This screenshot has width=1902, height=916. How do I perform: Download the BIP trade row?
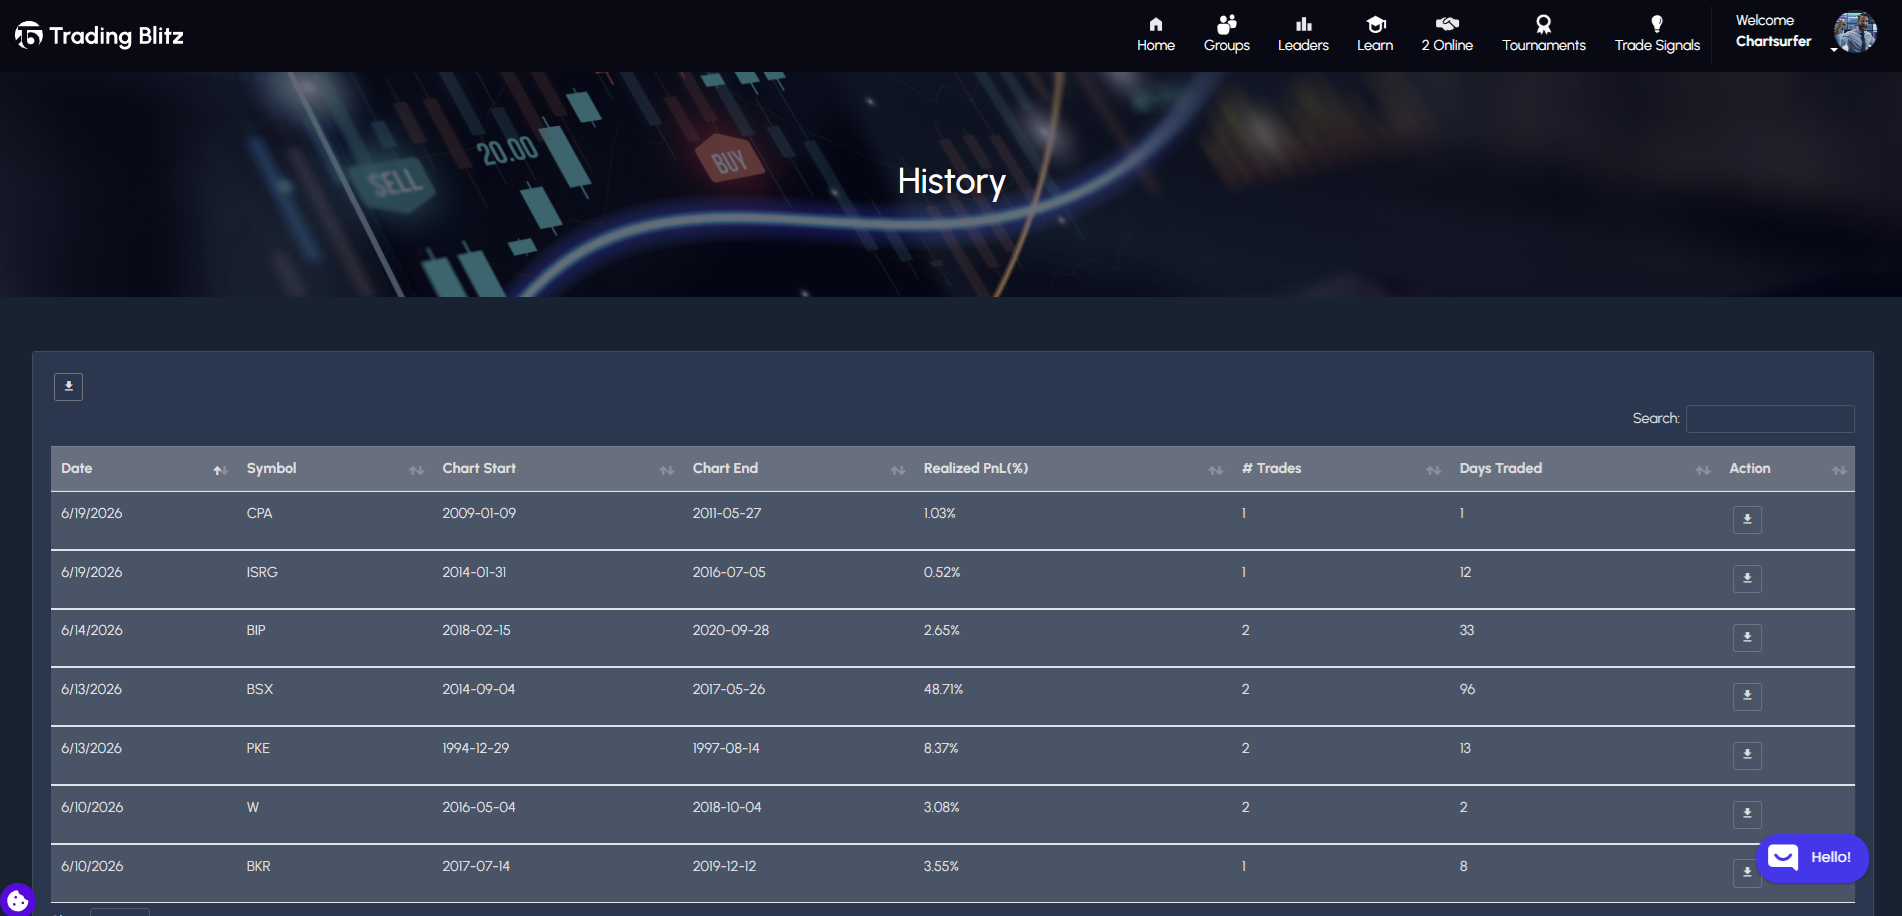pos(1747,637)
